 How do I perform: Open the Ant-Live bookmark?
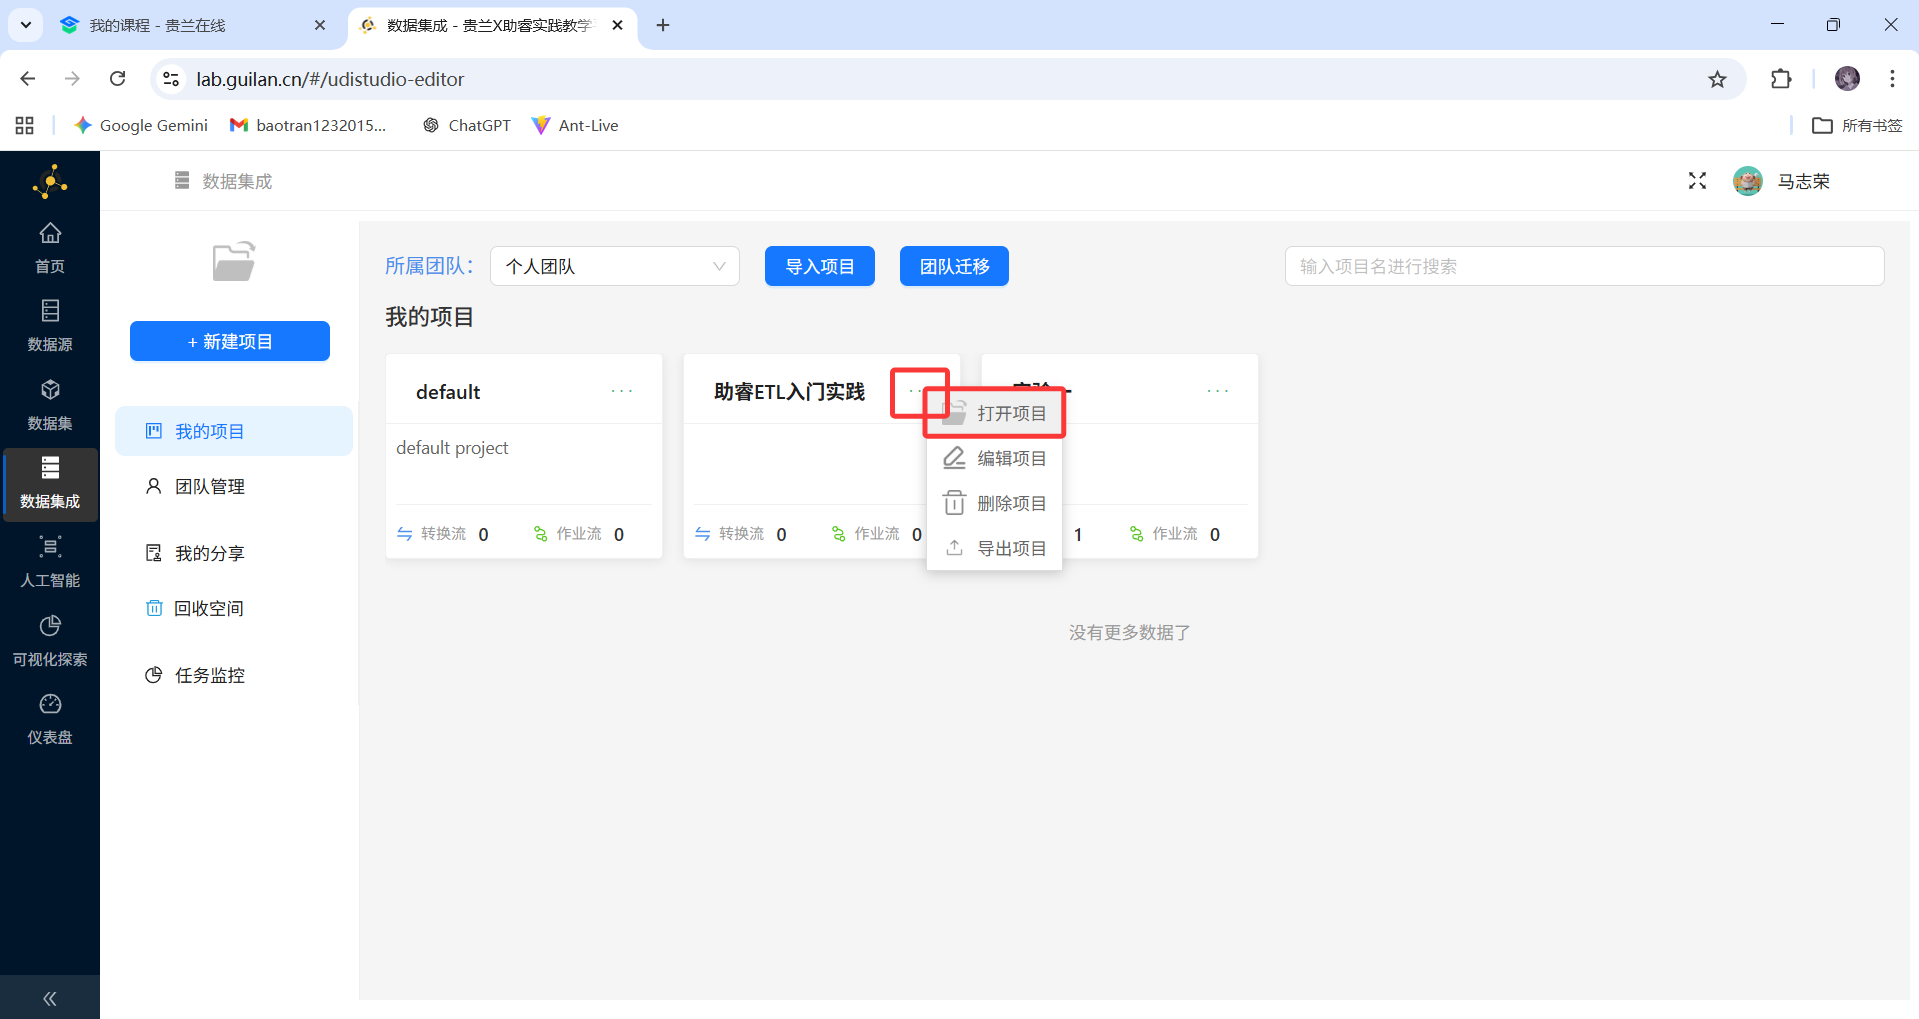(x=575, y=125)
